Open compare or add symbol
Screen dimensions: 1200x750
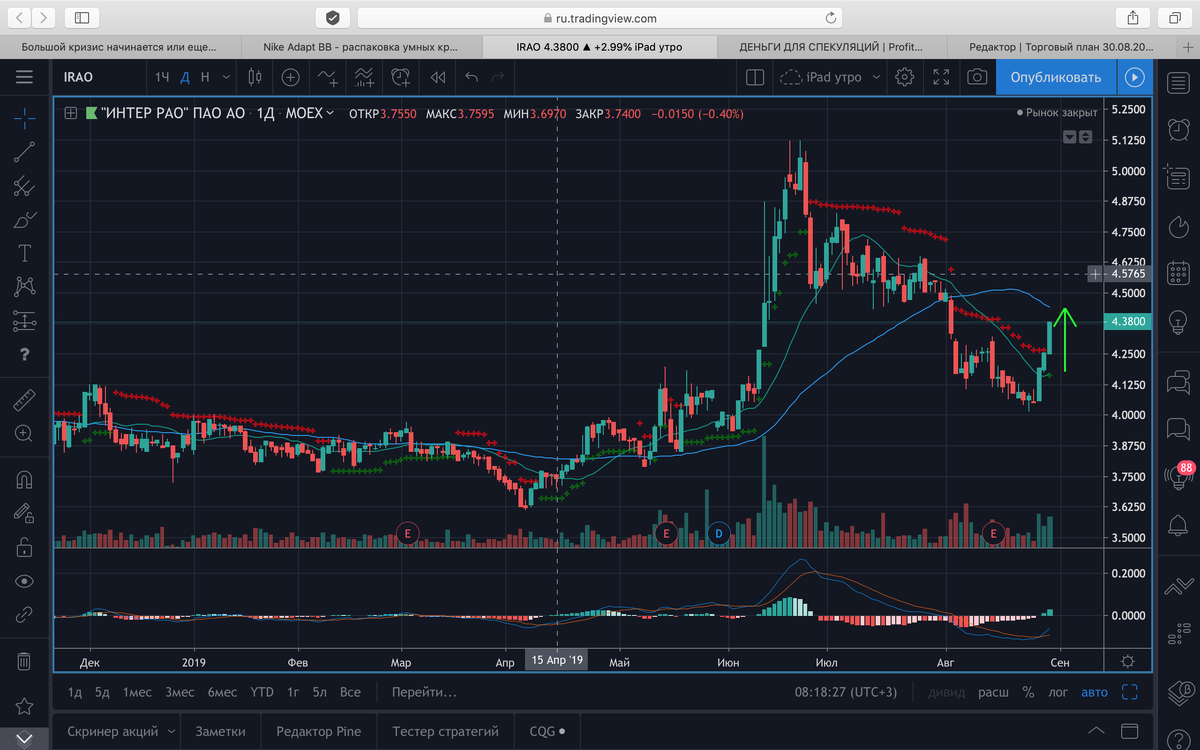(290, 77)
